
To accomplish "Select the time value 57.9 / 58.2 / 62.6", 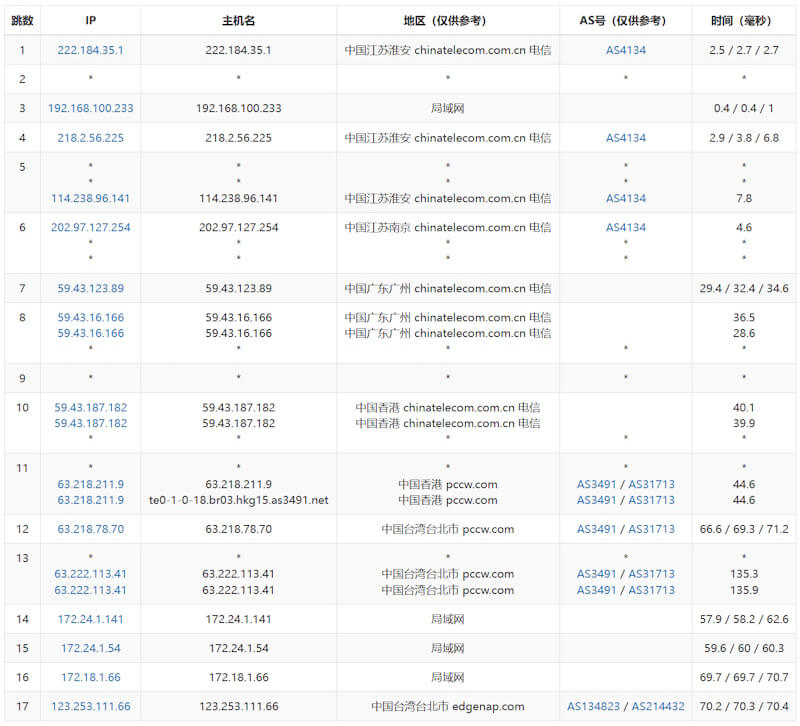I will [x=744, y=619].
